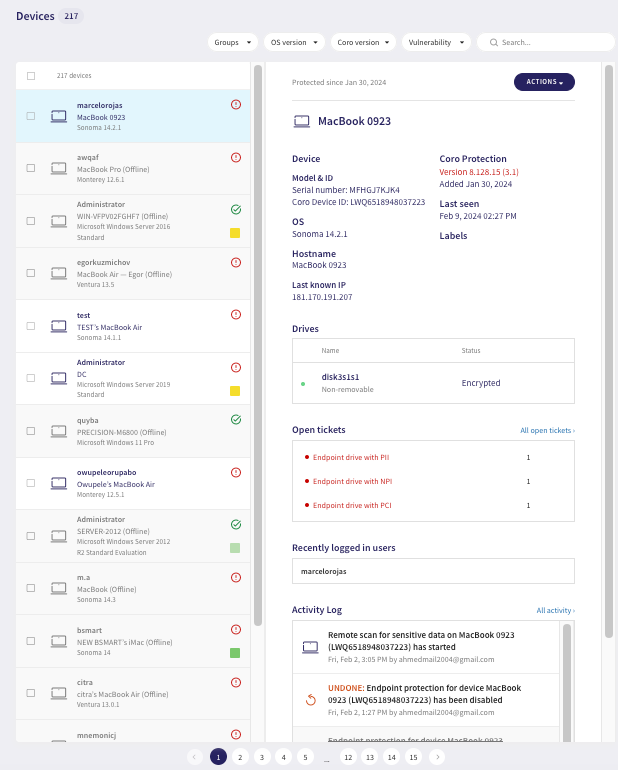
Task: Click laptop icon next to TEST's MacBook Air
Action: (59, 327)
